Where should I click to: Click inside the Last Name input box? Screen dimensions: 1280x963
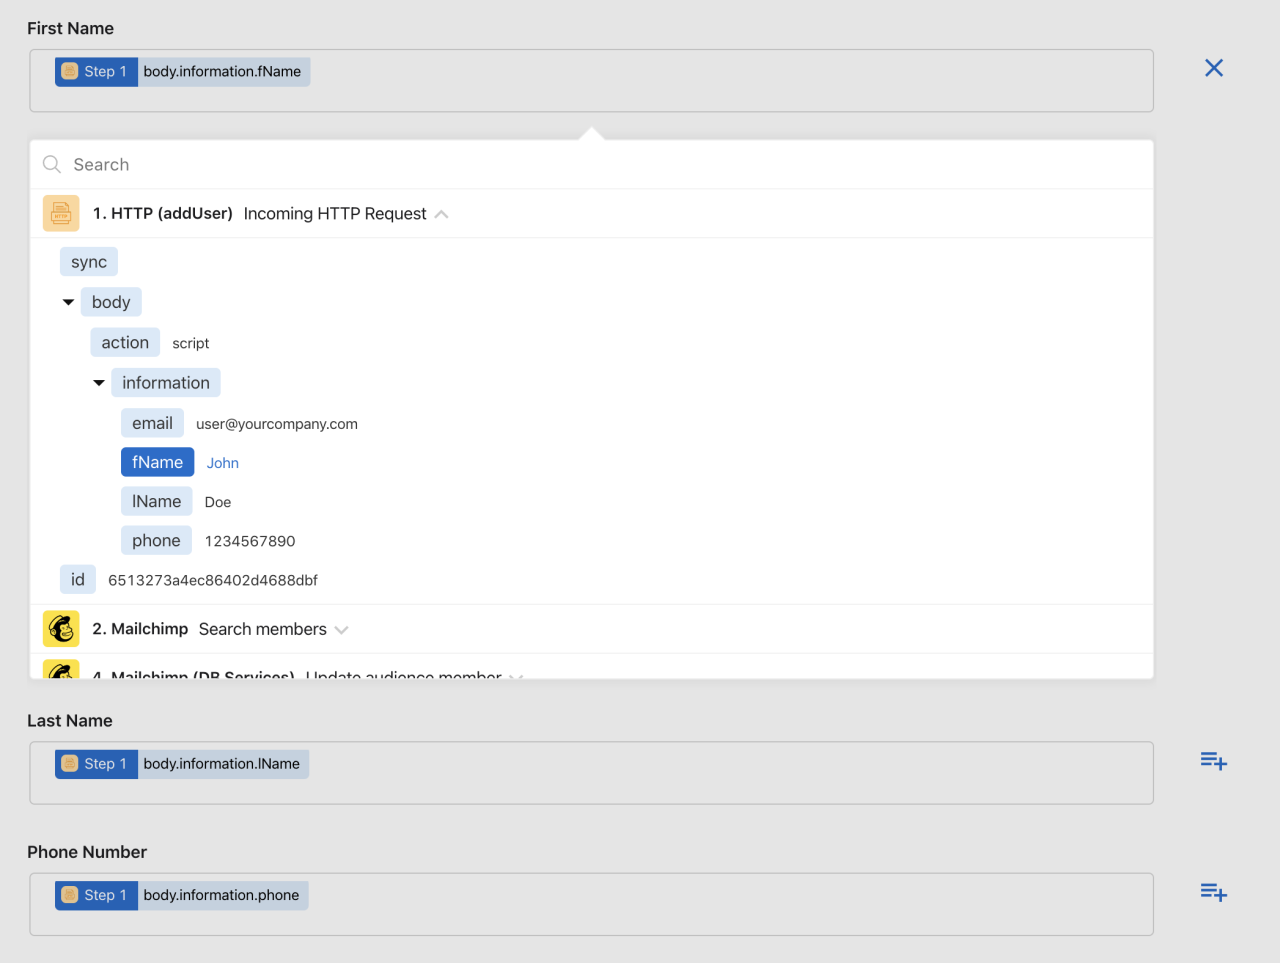(592, 773)
